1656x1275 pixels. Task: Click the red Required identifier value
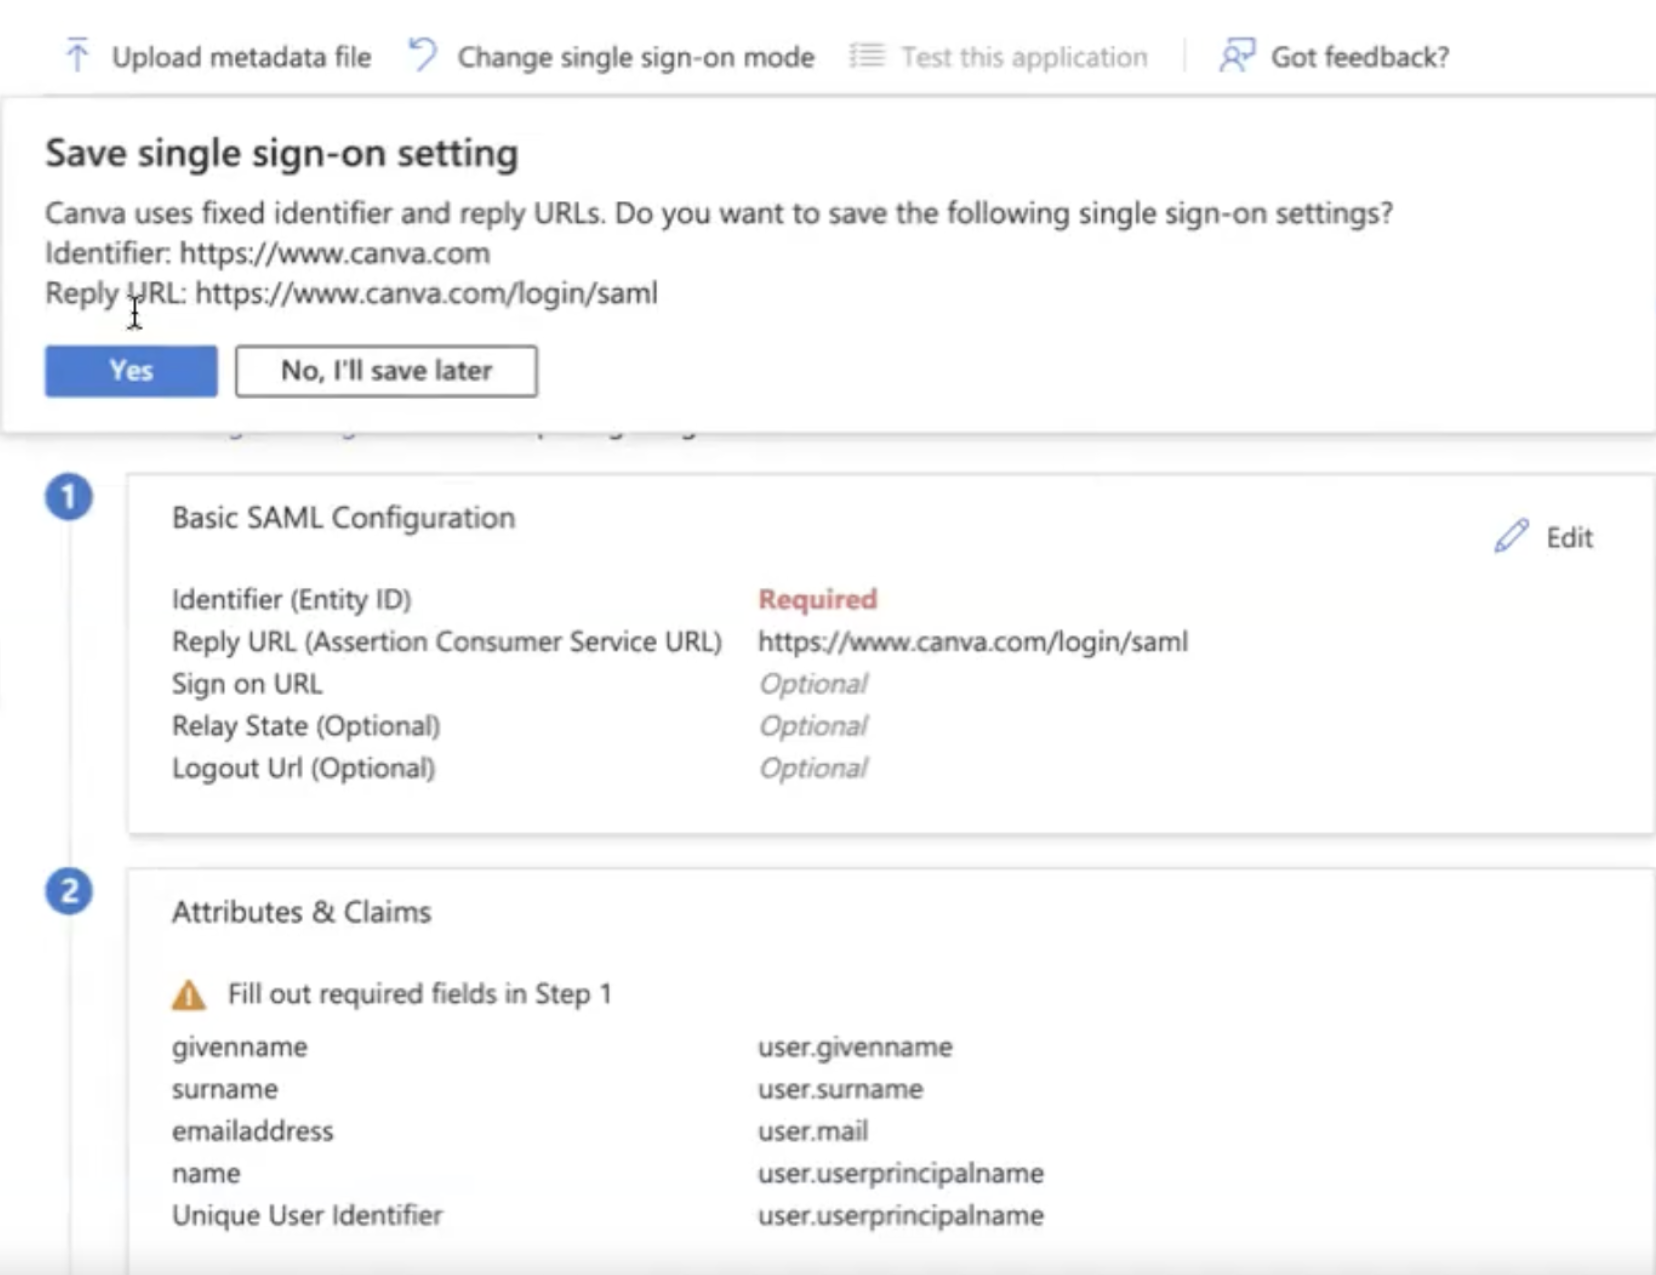817,599
